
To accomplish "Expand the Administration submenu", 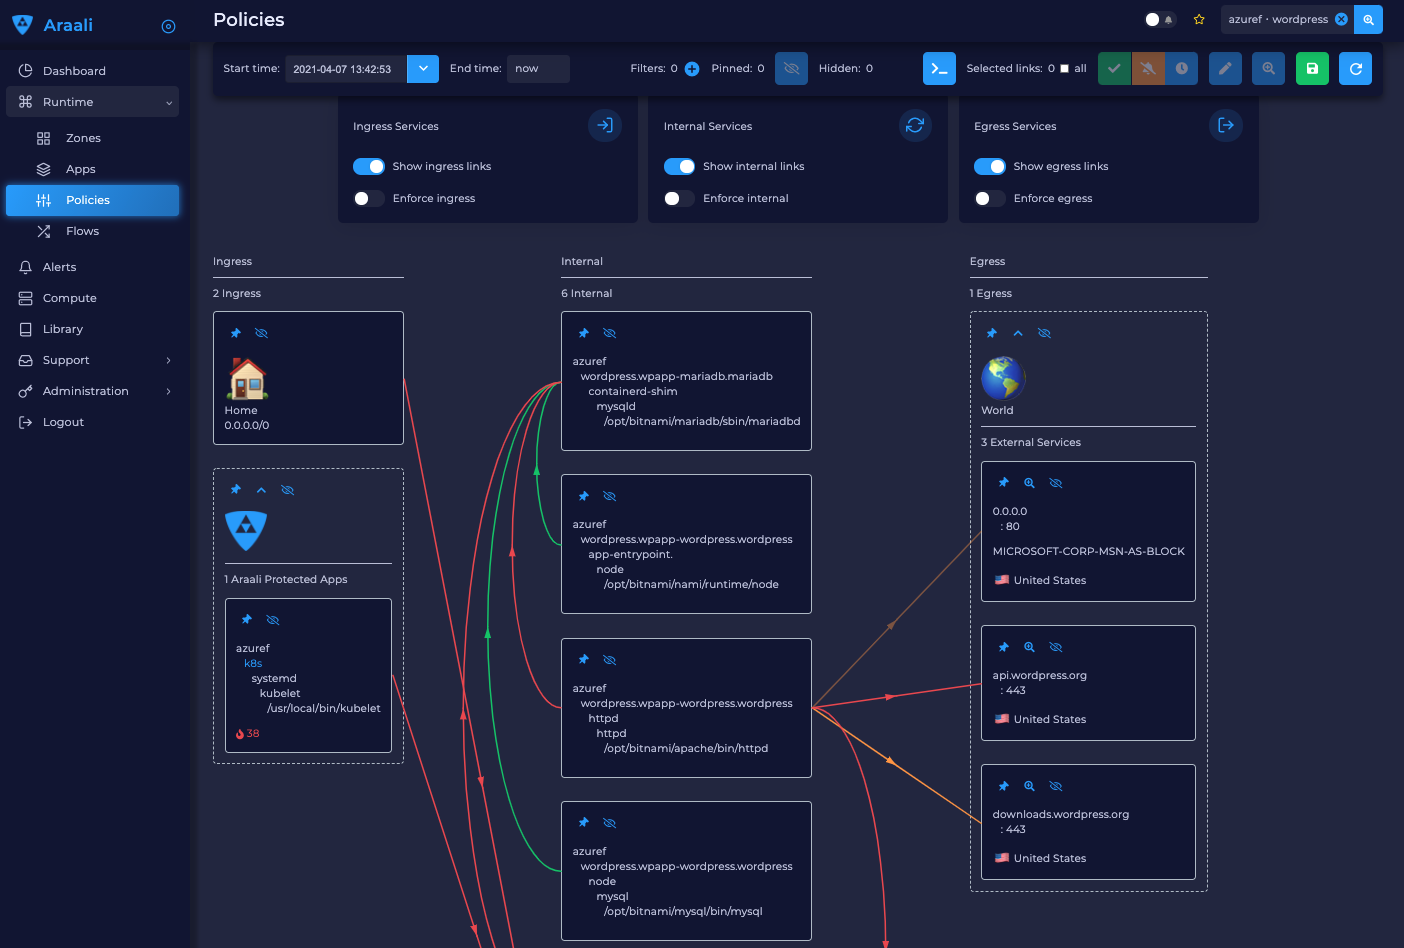I will pos(168,391).
